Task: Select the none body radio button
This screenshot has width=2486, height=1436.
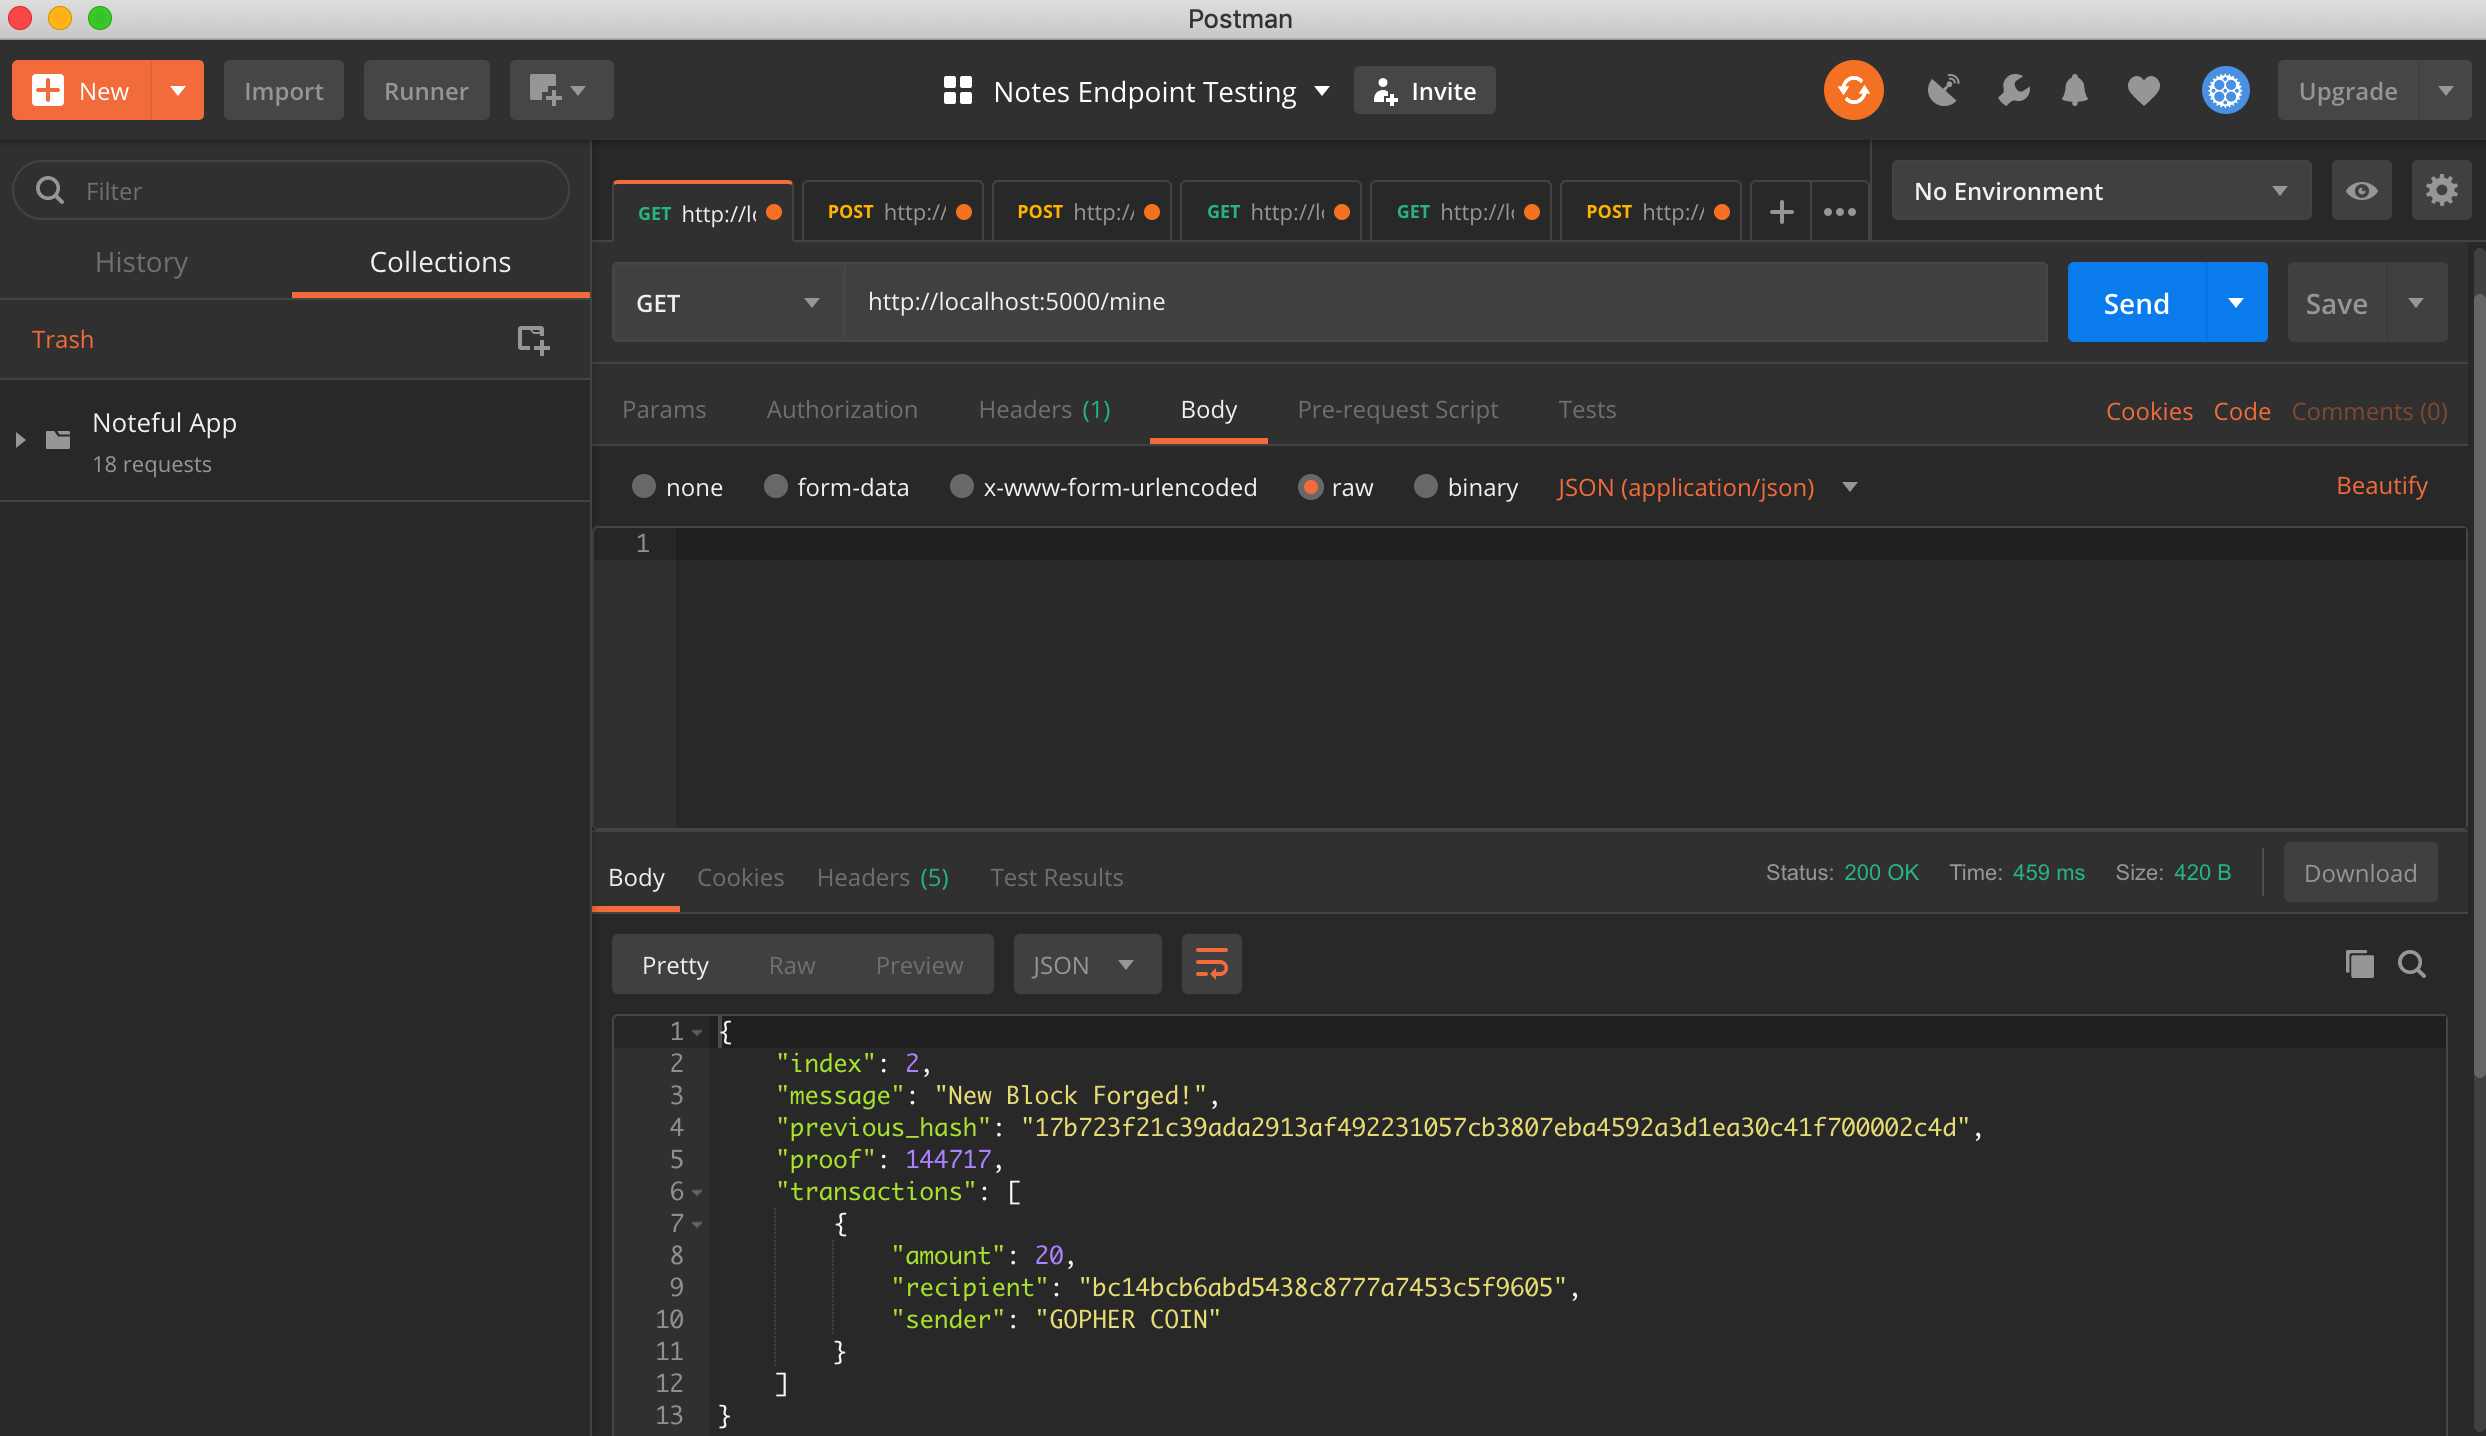Action: click(646, 487)
